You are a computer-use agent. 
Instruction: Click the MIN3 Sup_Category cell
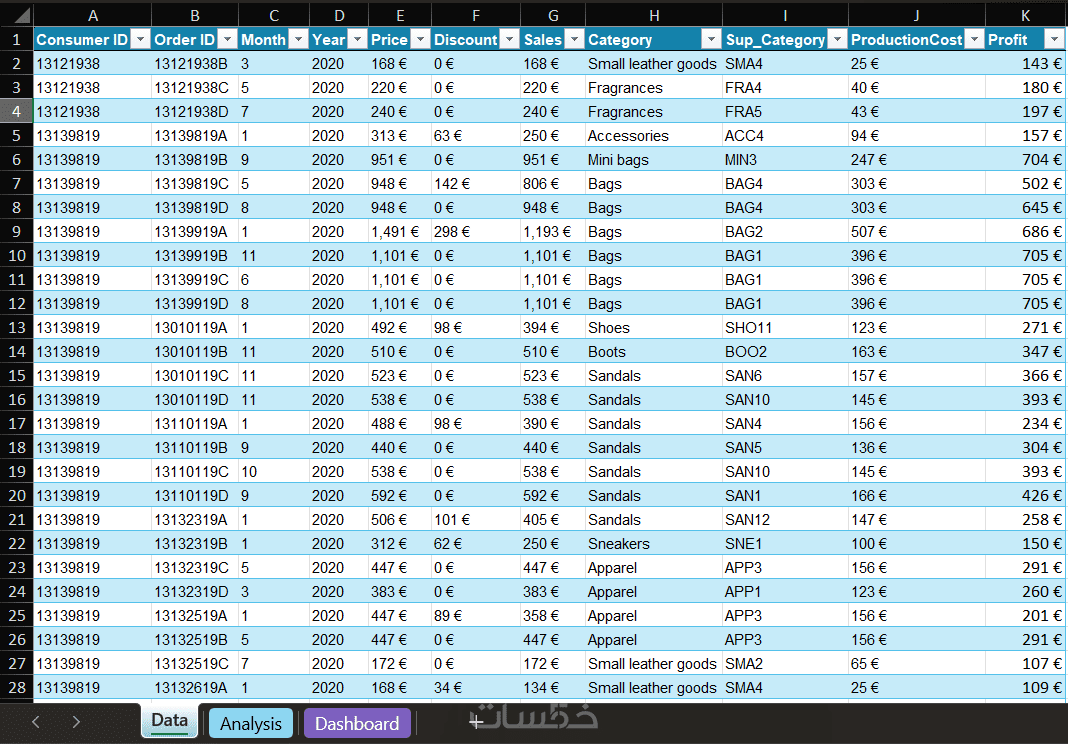tap(785, 160)
